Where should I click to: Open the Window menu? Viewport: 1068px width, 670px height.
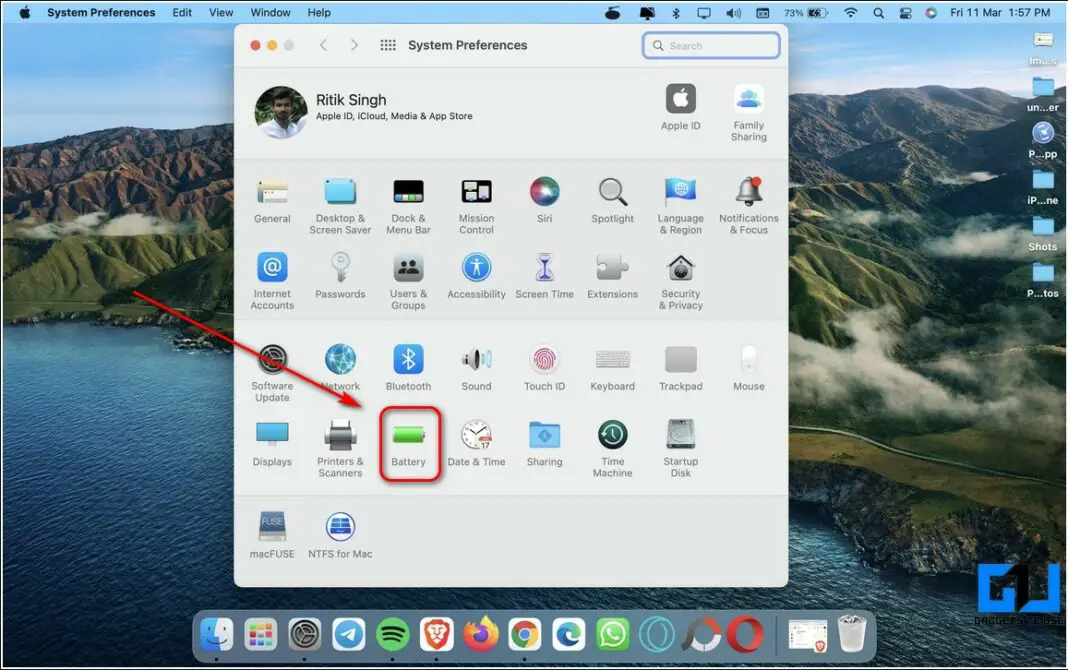coord(270,13)
